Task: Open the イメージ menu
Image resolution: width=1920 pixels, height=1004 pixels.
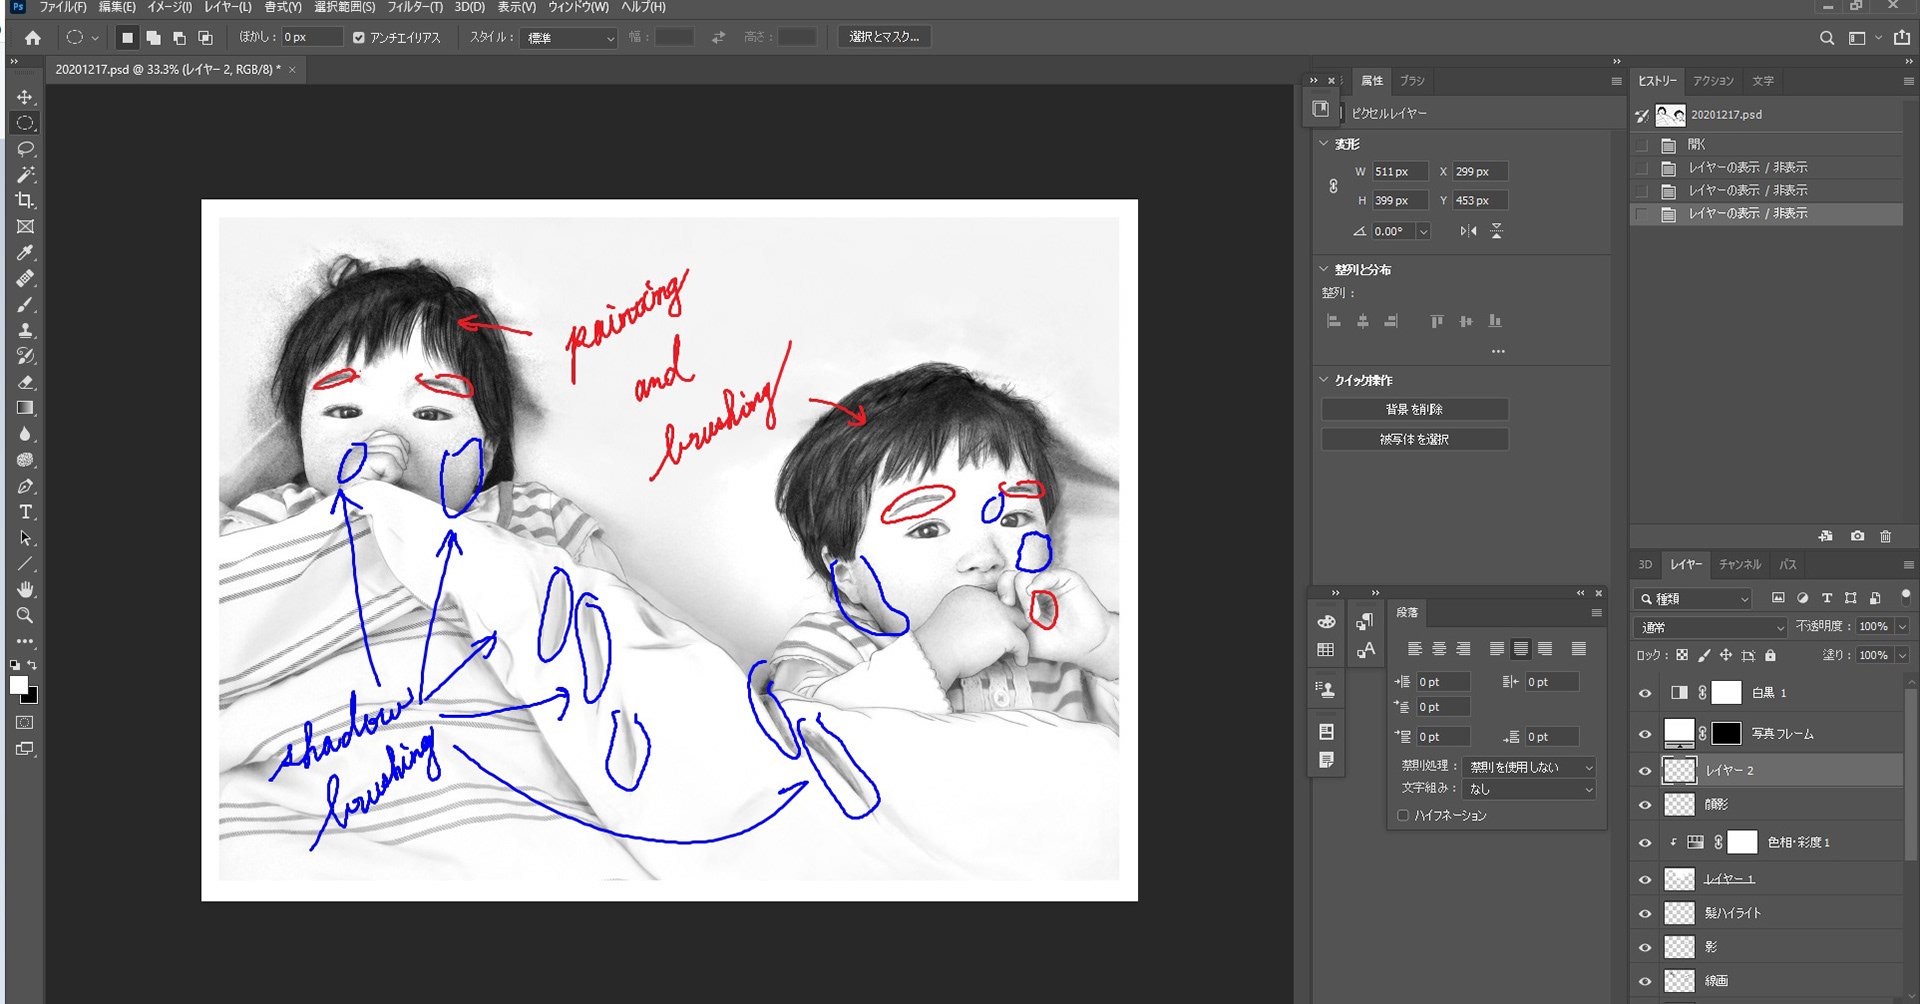Action: 169,7
